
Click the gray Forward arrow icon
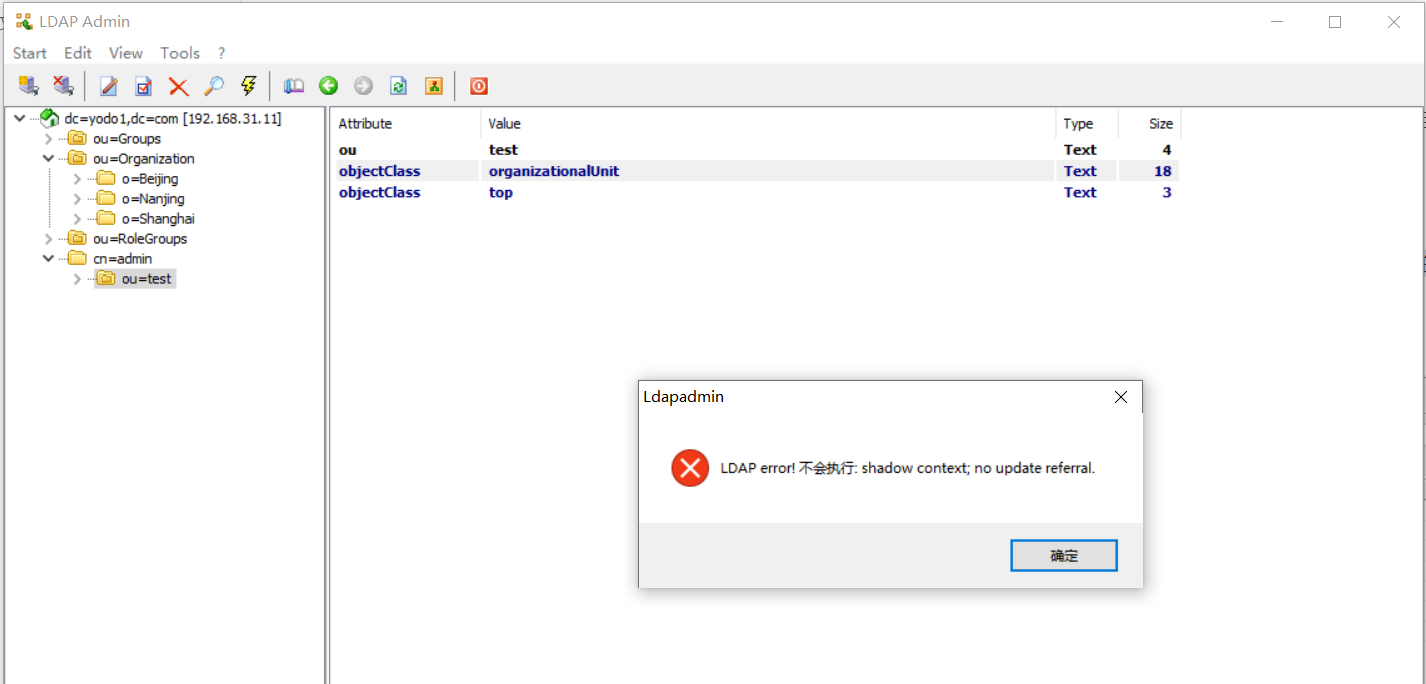364,86
